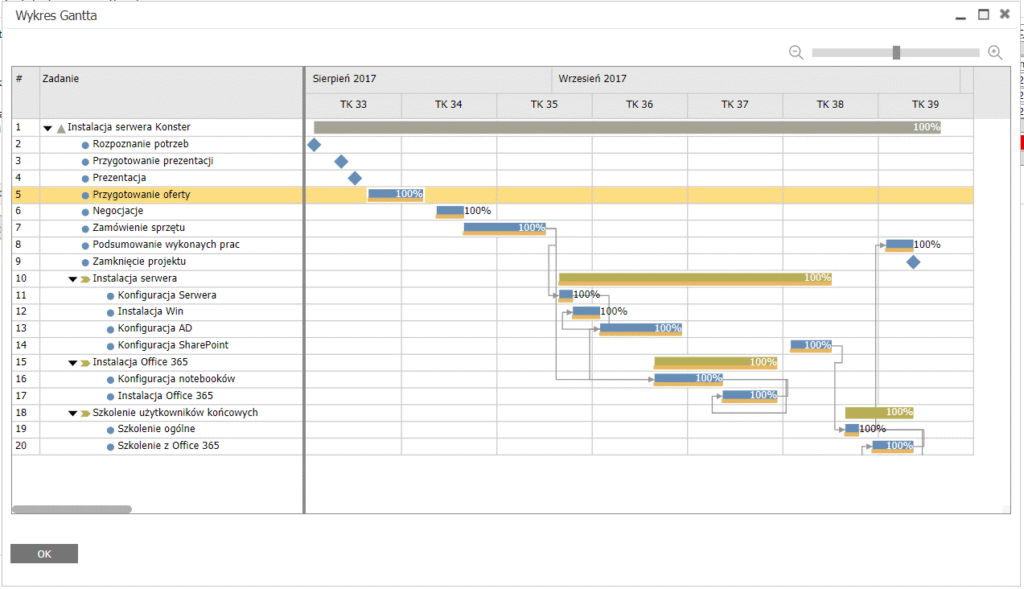
Task: Click the Zamknięcie projektu milestone diamond
Action: 913,262
